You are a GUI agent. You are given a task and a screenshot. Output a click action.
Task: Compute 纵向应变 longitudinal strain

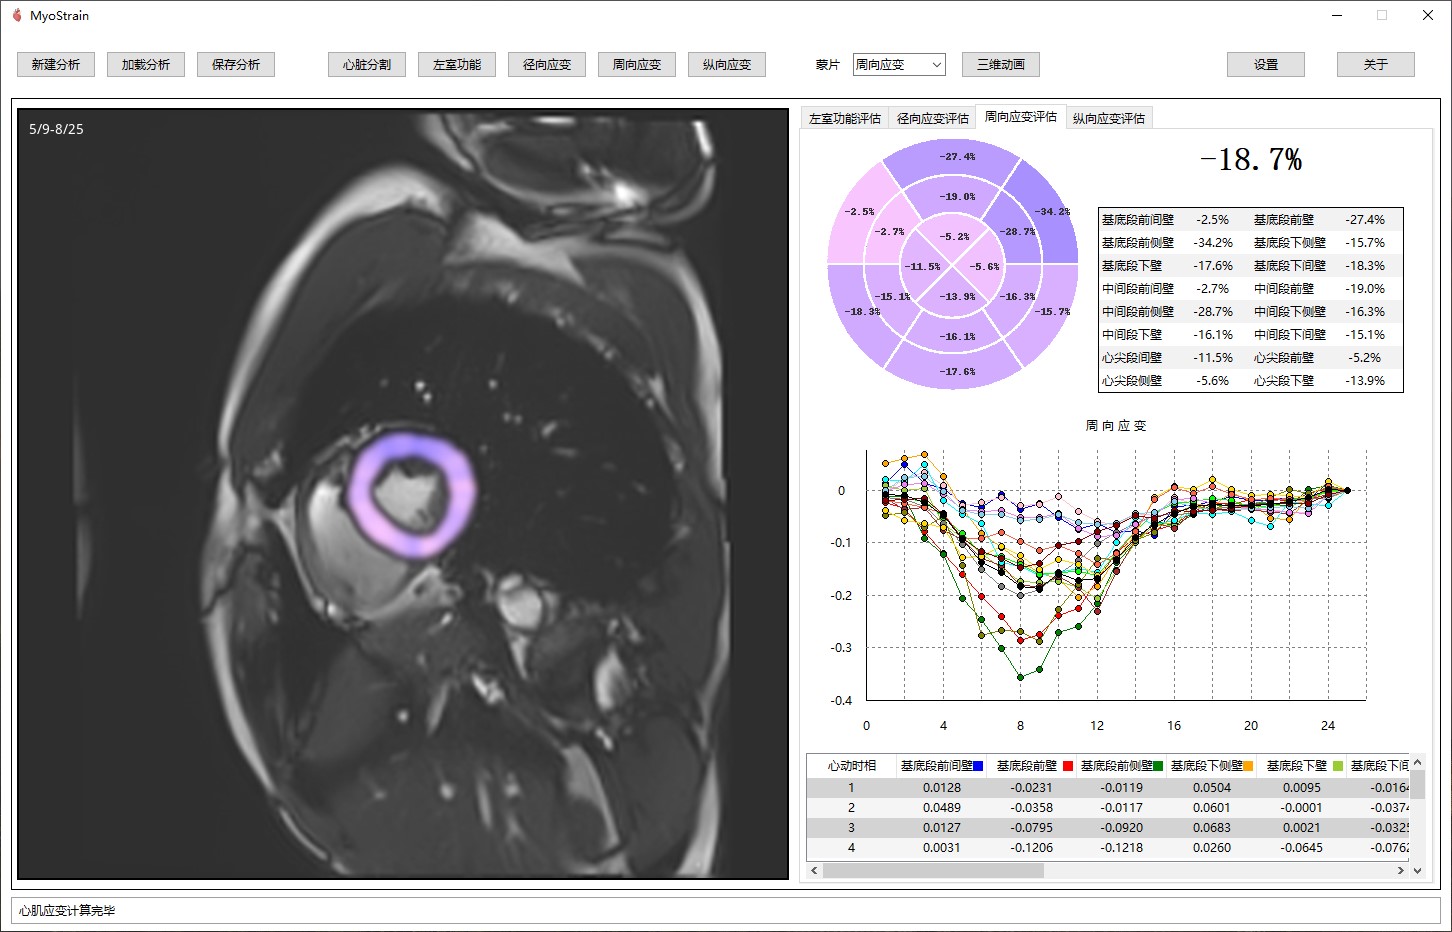727,65
